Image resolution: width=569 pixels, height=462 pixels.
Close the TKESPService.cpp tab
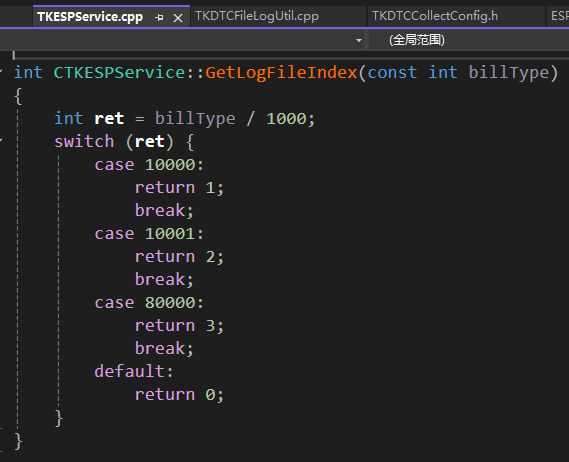click(x=178, y=17)
